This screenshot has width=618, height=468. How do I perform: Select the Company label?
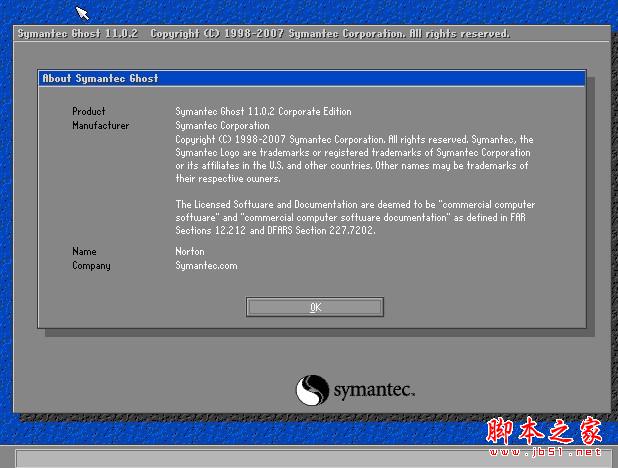[x=91, y=266]
